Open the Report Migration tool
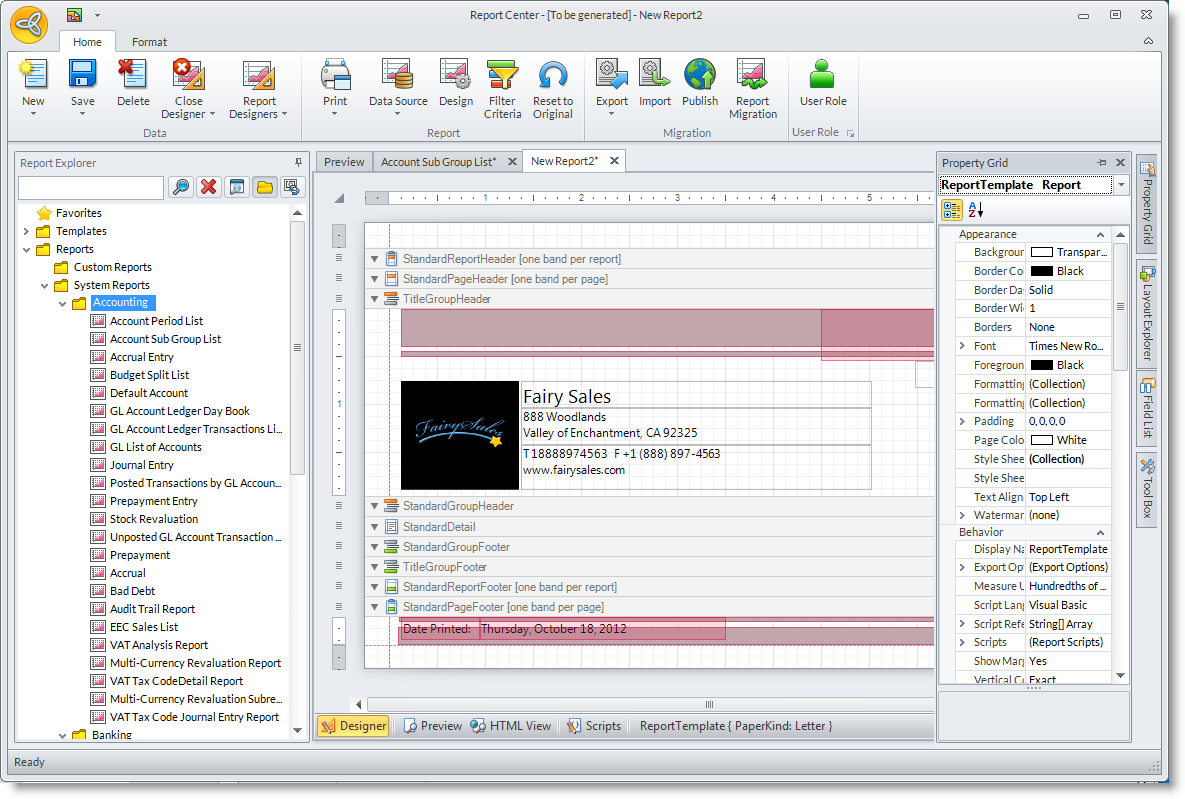Screen dimensions: 1185x799 tap(752, 77)
